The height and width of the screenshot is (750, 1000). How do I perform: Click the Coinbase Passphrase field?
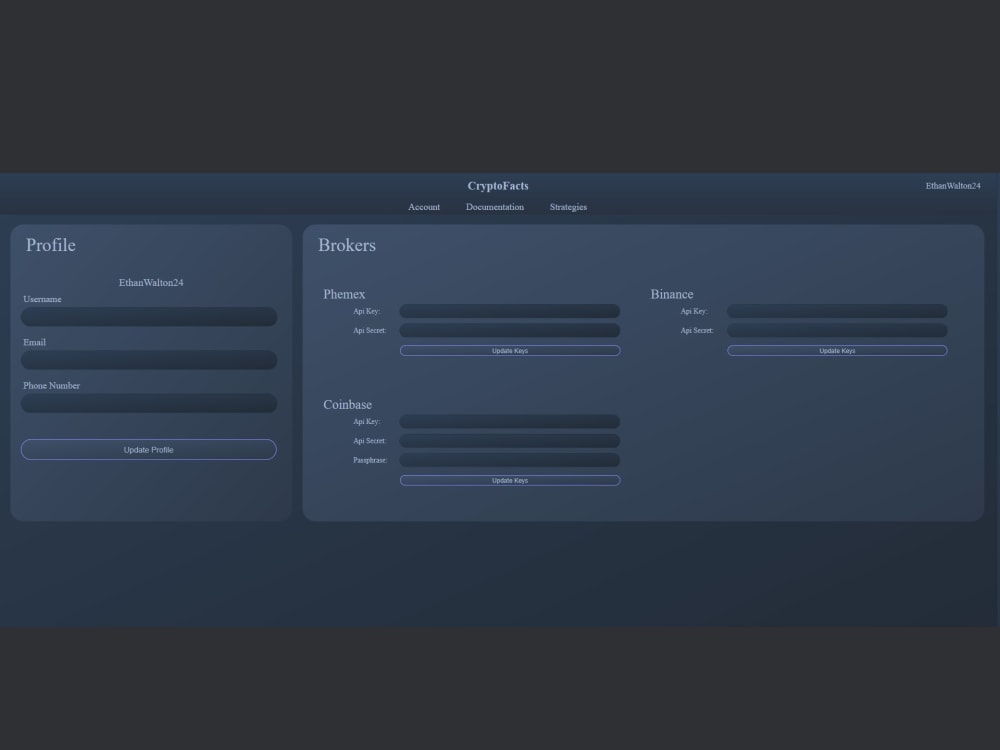[x=510, y=460]
